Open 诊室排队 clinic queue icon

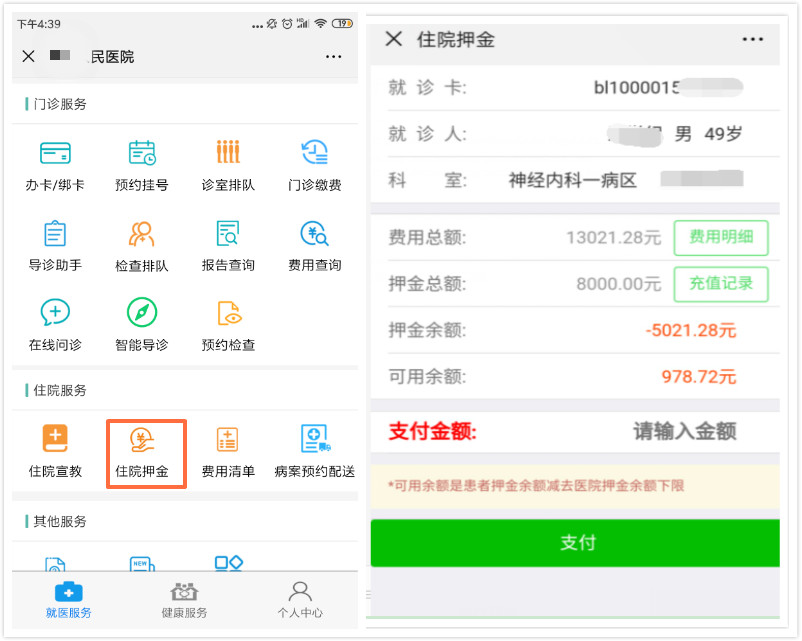(228, 152)
